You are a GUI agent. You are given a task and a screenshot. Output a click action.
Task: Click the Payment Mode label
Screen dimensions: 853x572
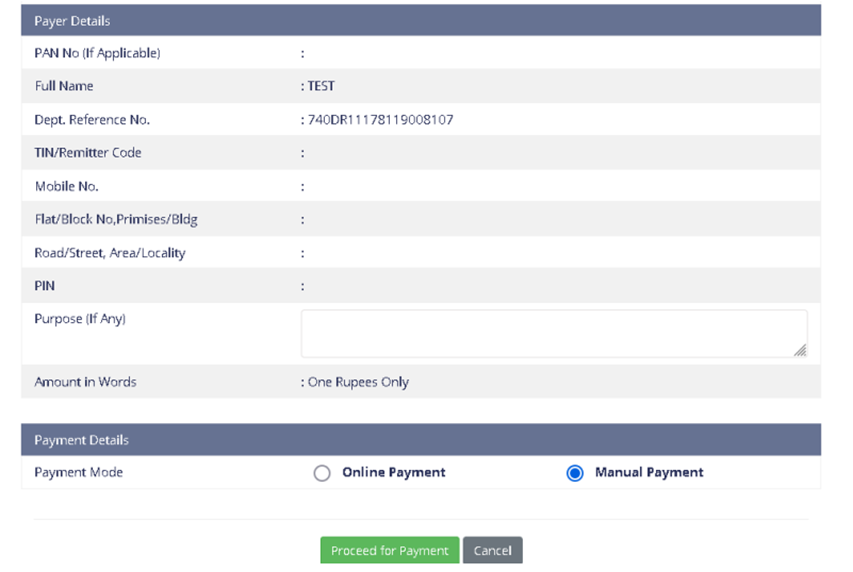pyautogui.click(x=78, y=472)
